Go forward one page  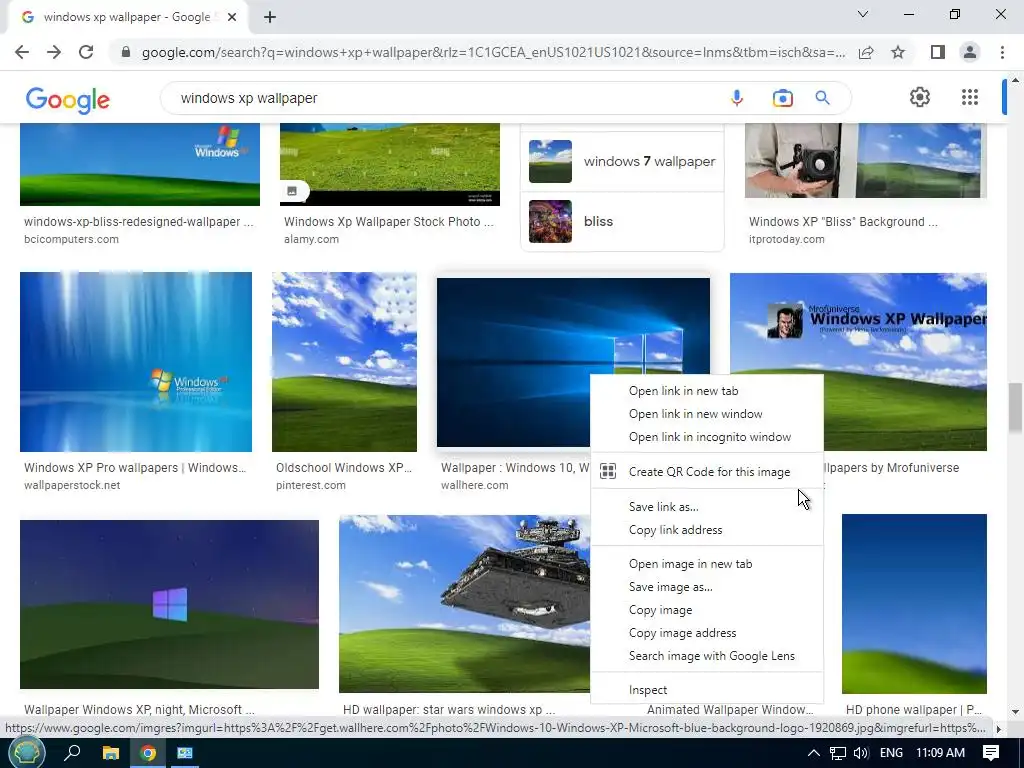(54, 52)
